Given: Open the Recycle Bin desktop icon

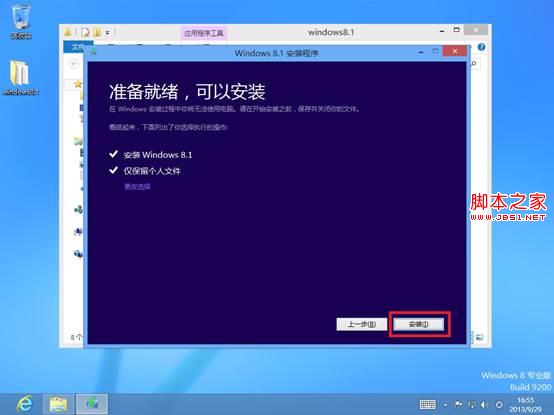Looking at the screenshot, I should pyautogui.click(x=21, y=21).
